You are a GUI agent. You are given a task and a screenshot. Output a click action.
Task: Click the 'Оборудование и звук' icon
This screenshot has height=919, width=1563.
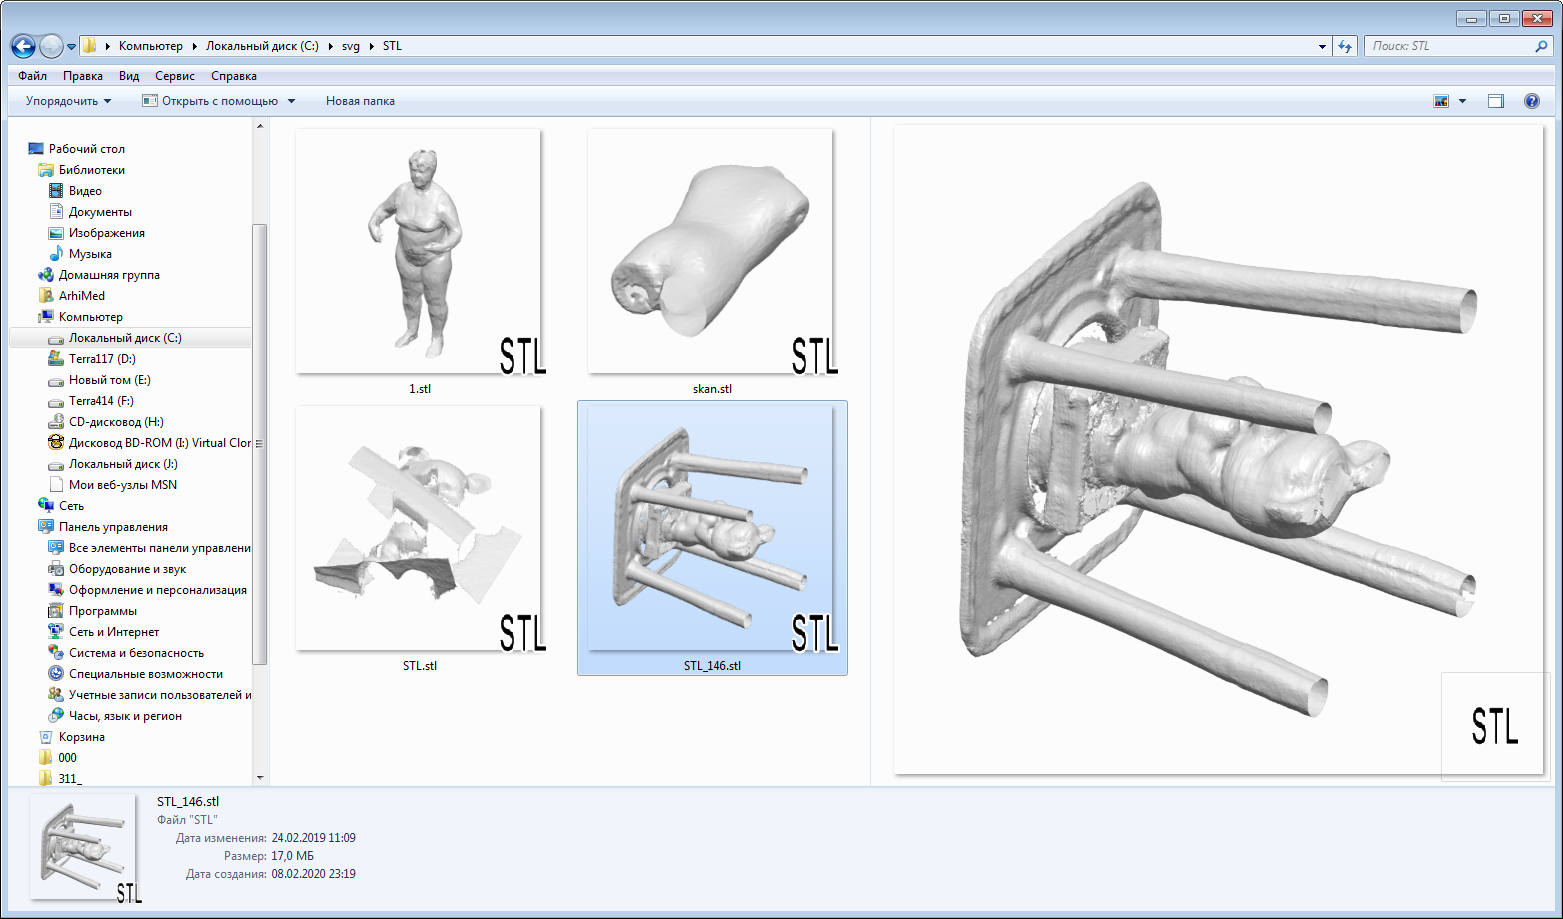pyautogui.click(x=56, y=569)
